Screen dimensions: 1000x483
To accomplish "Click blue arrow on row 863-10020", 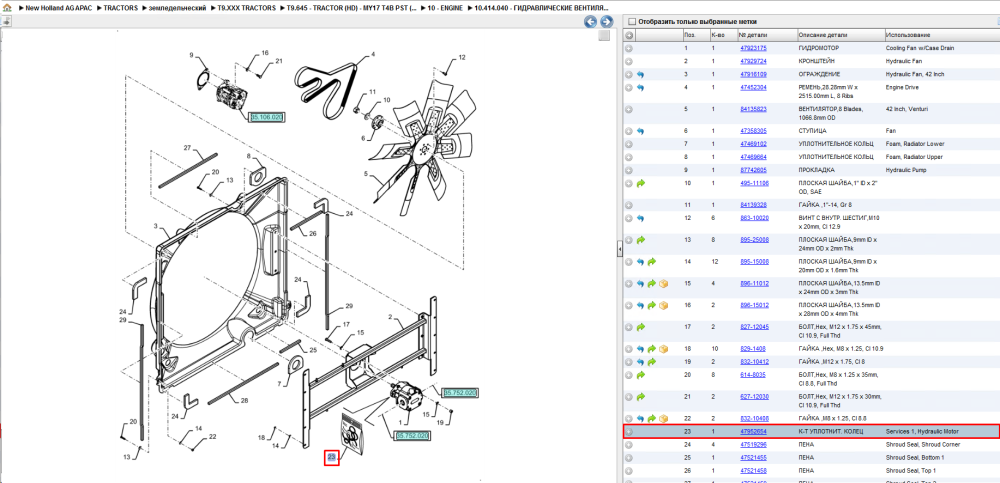I will click(x=640, y=218).
